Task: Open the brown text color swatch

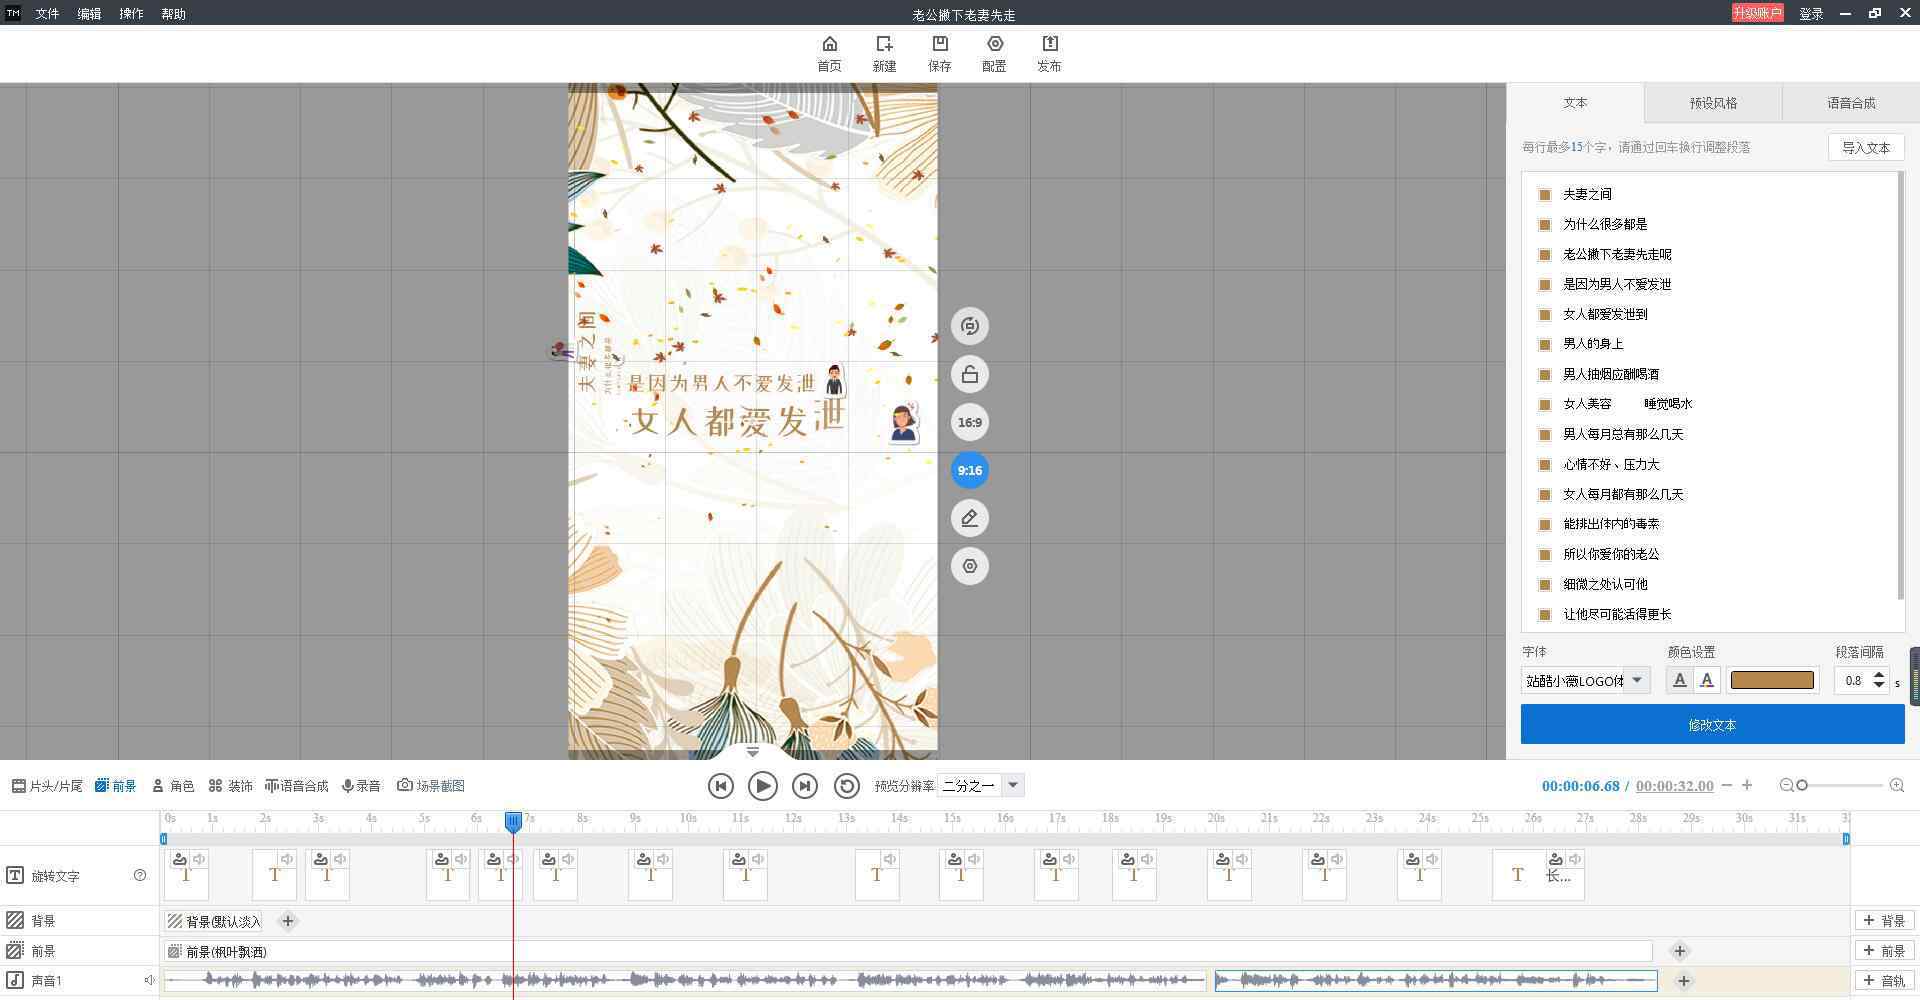Action: [1772, 680]
